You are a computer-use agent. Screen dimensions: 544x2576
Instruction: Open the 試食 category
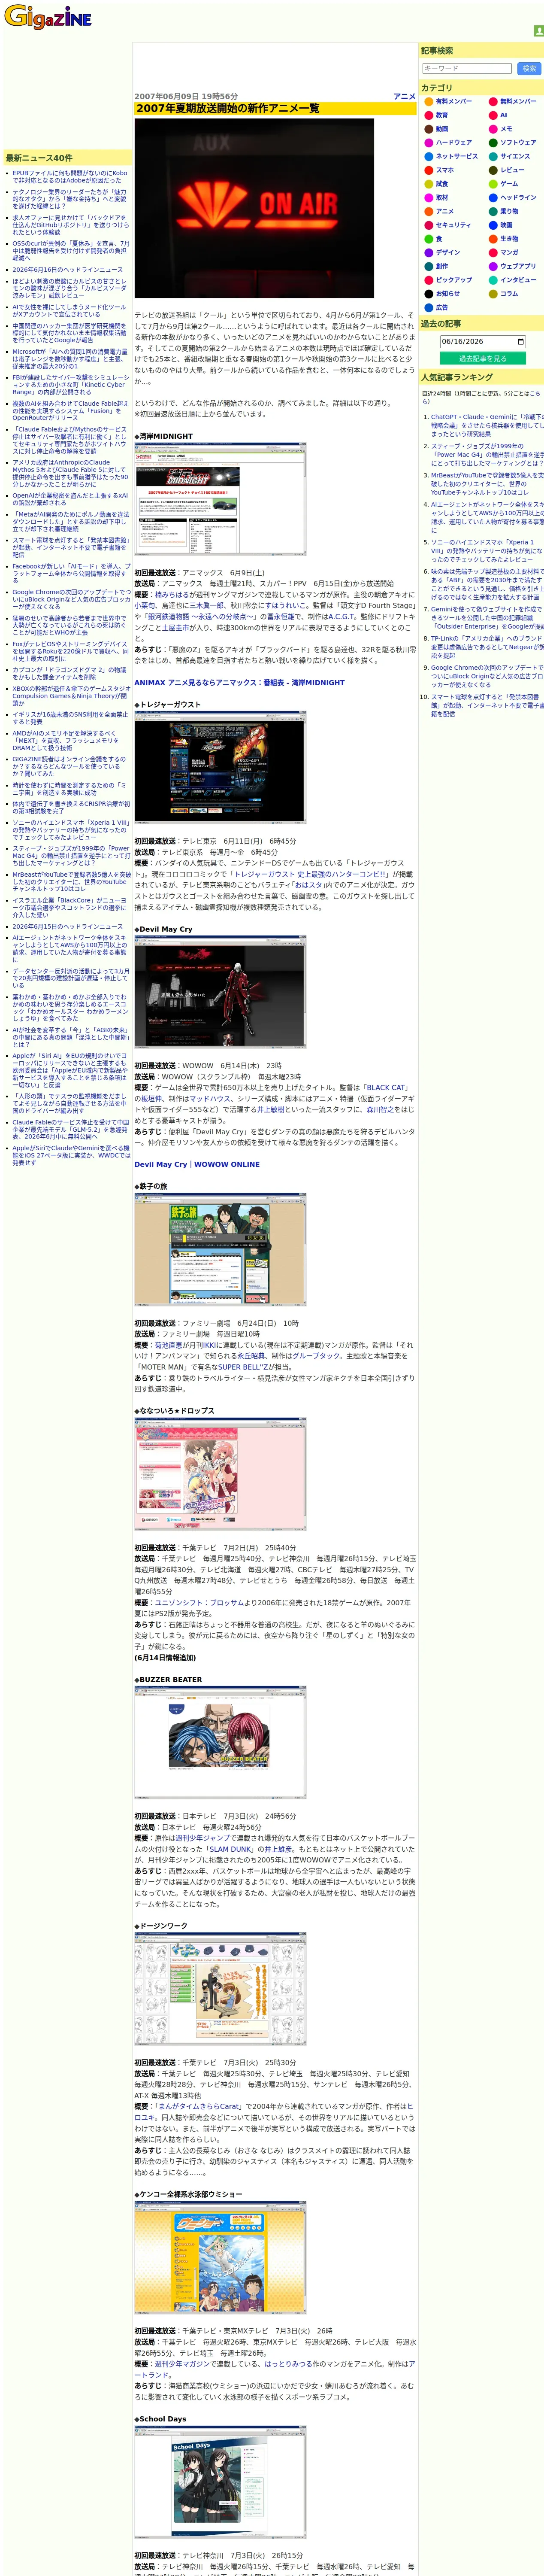[x=442, y=184]
